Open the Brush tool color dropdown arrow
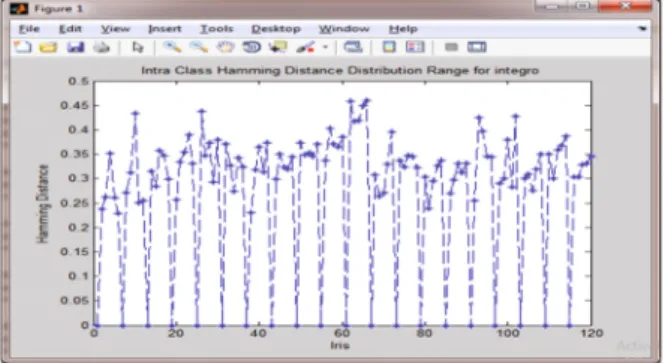This screenshot has width=665, height=363. (325, 47)
